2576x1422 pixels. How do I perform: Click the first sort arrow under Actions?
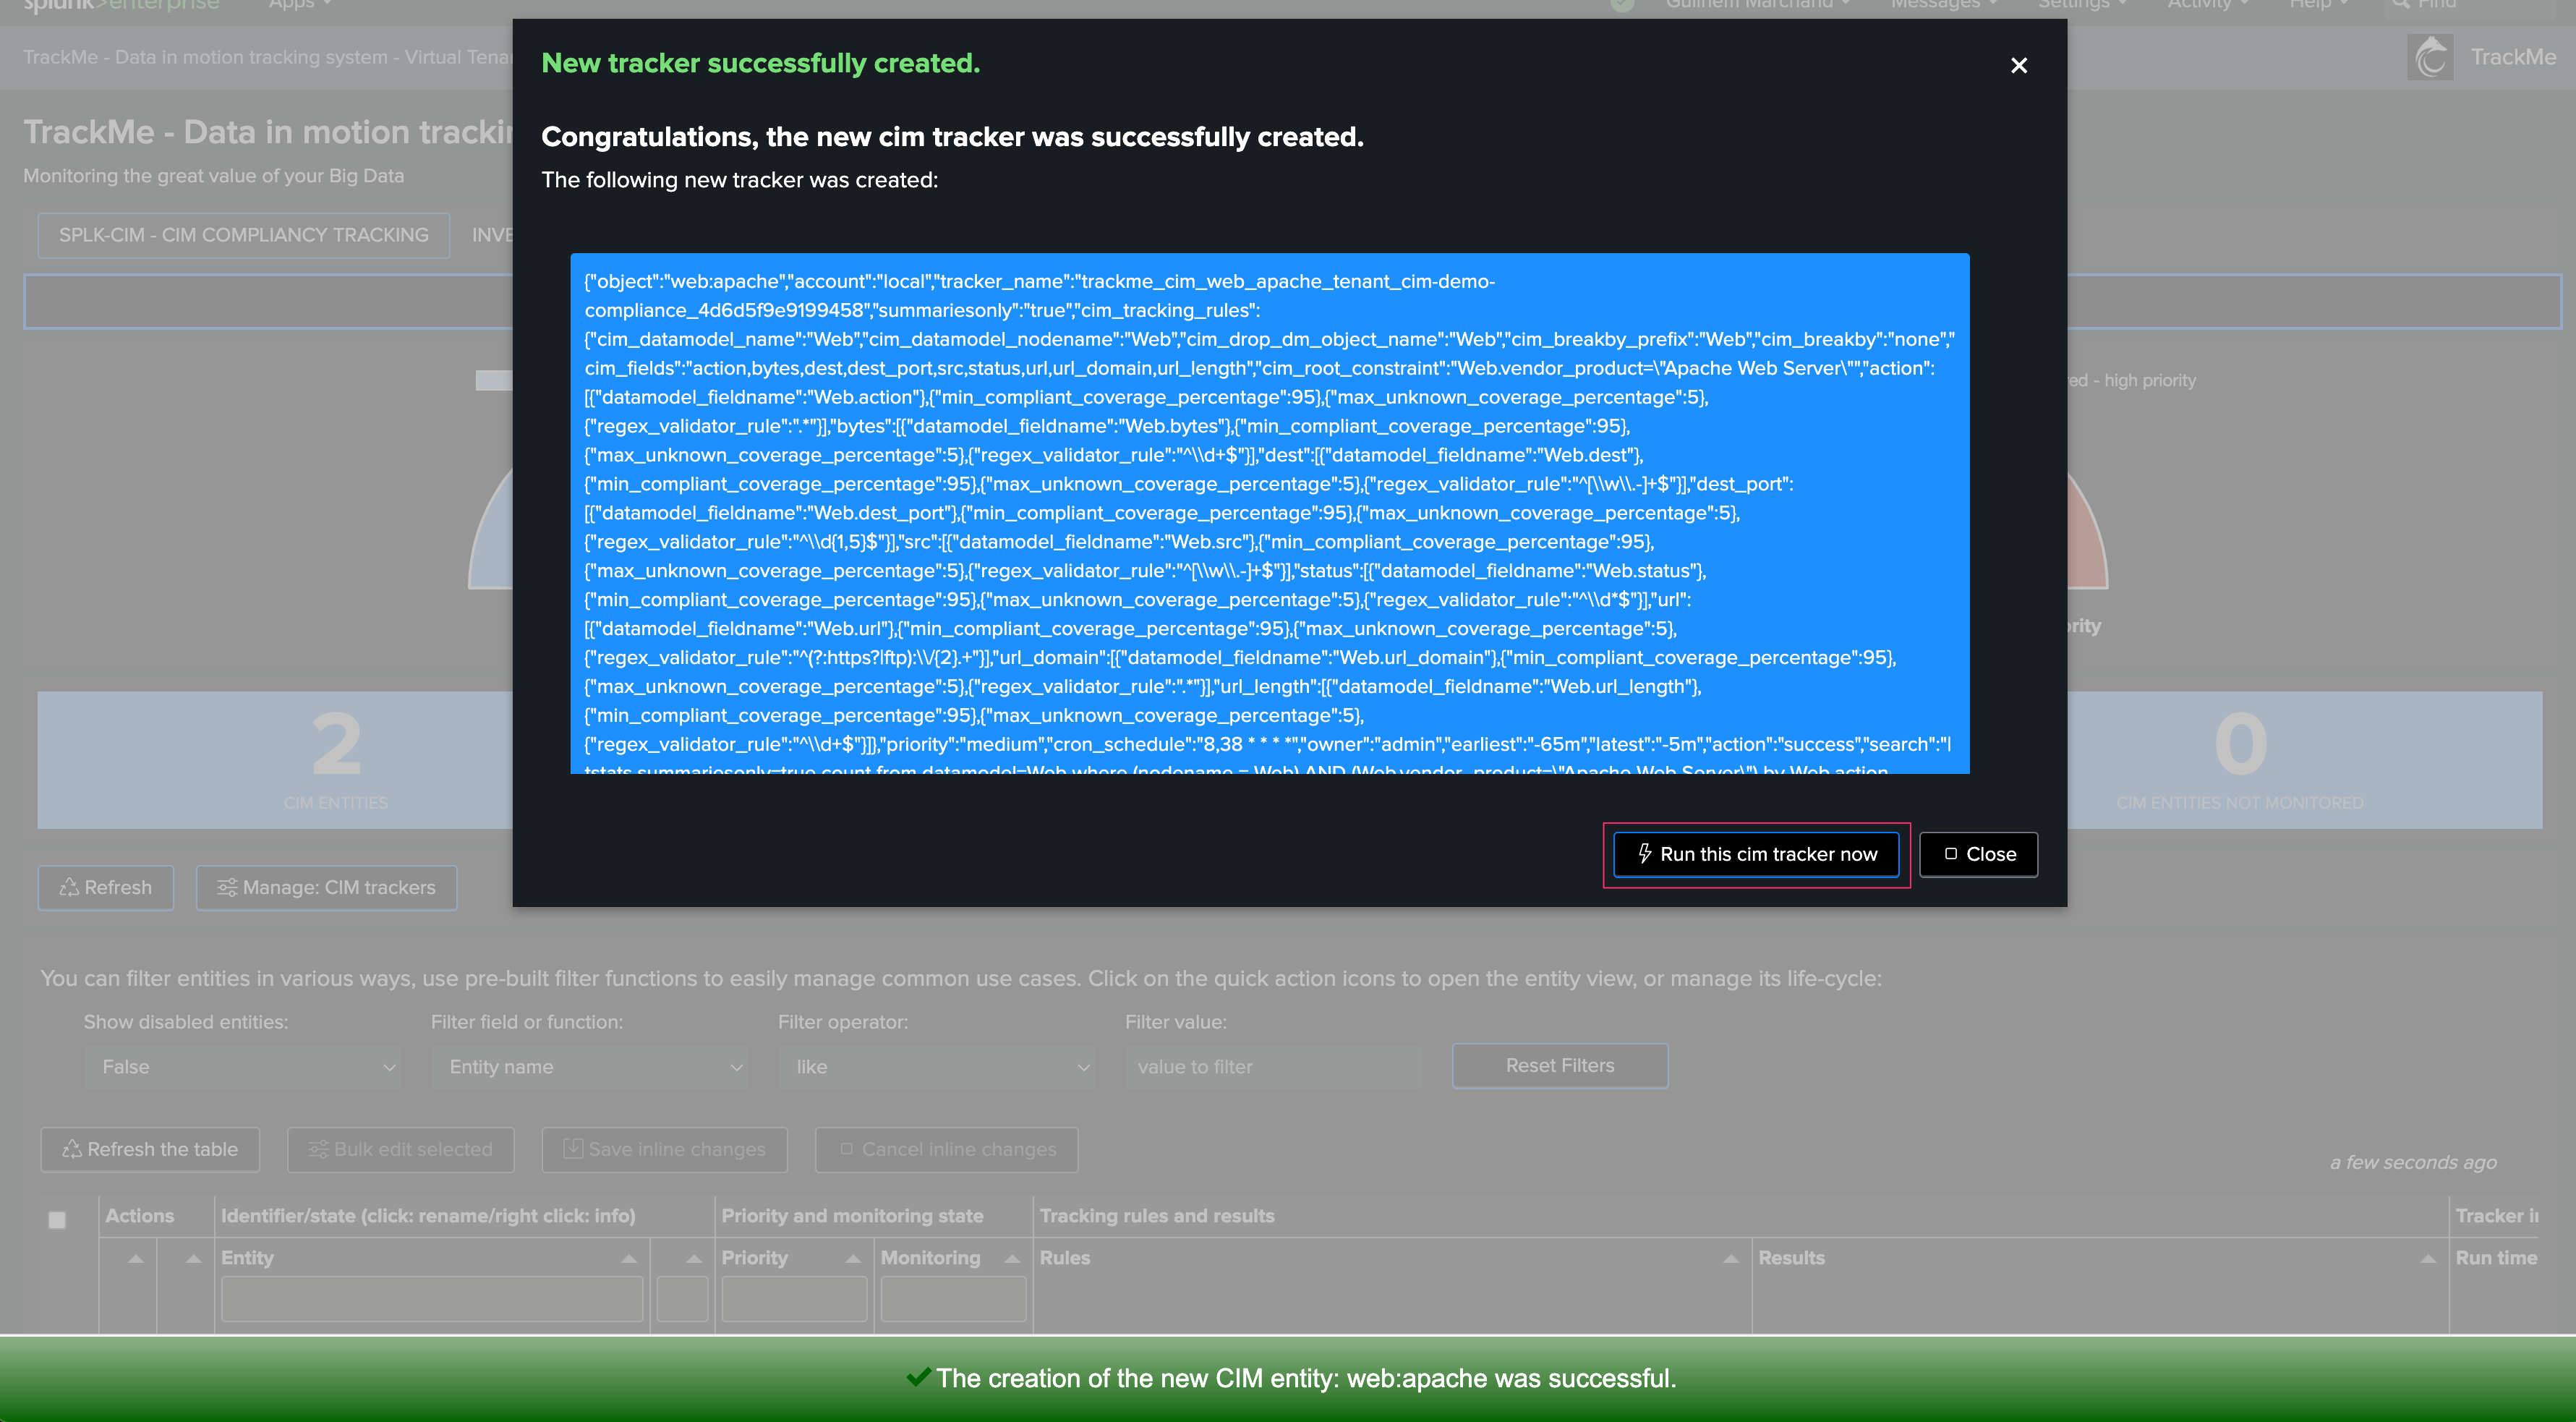point(136,1259)
